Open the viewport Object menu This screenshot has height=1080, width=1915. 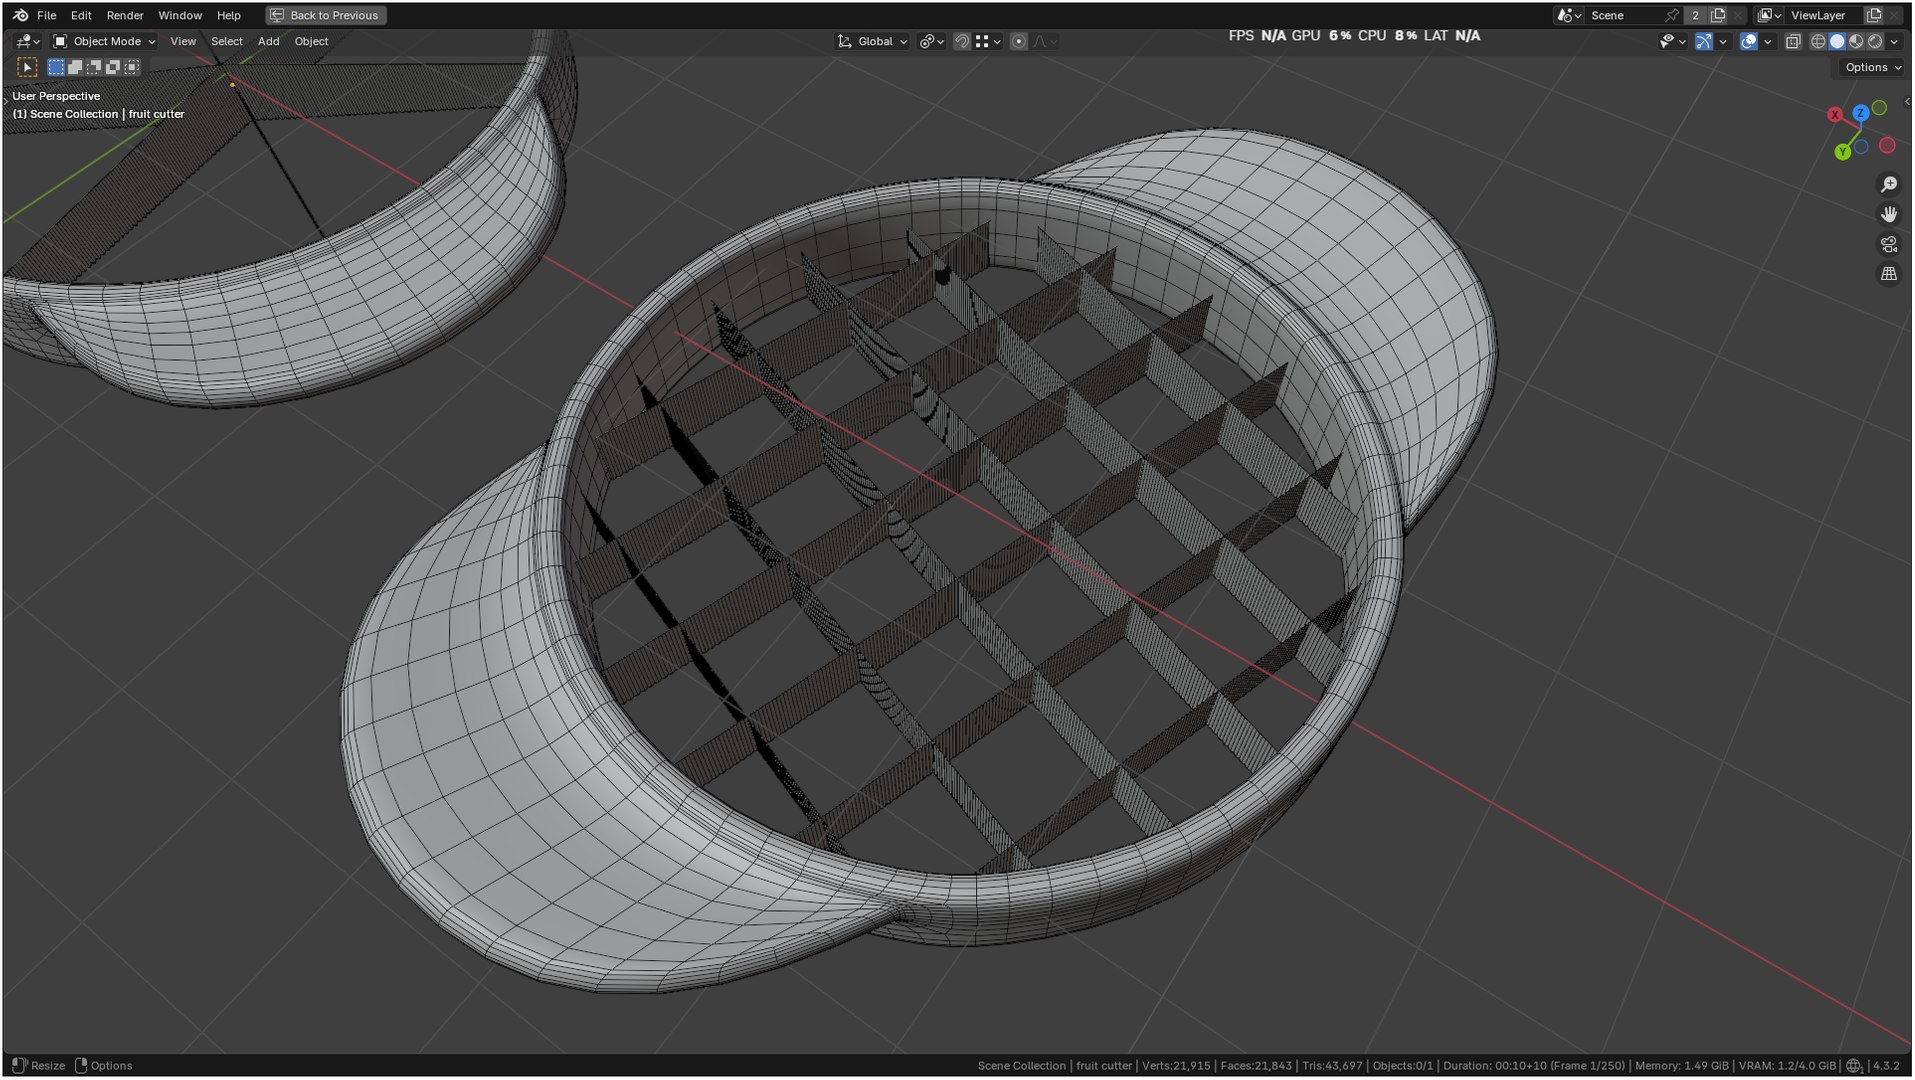tap(311, 41)
